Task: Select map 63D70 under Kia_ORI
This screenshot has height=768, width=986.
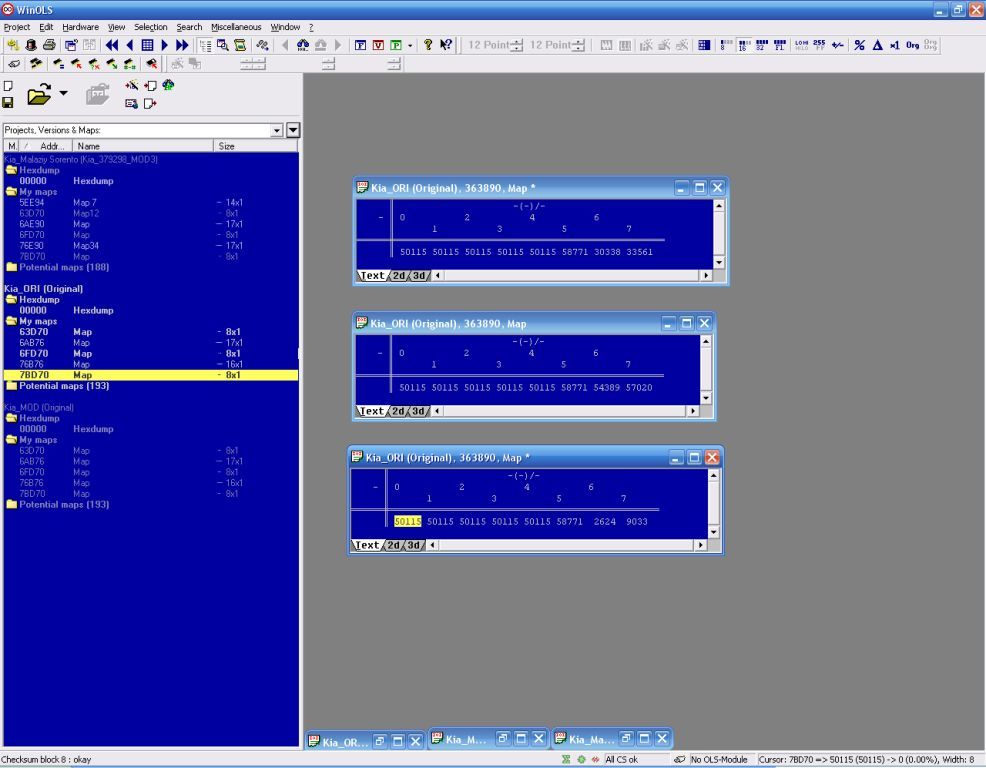Action: (x=151, y=331)
